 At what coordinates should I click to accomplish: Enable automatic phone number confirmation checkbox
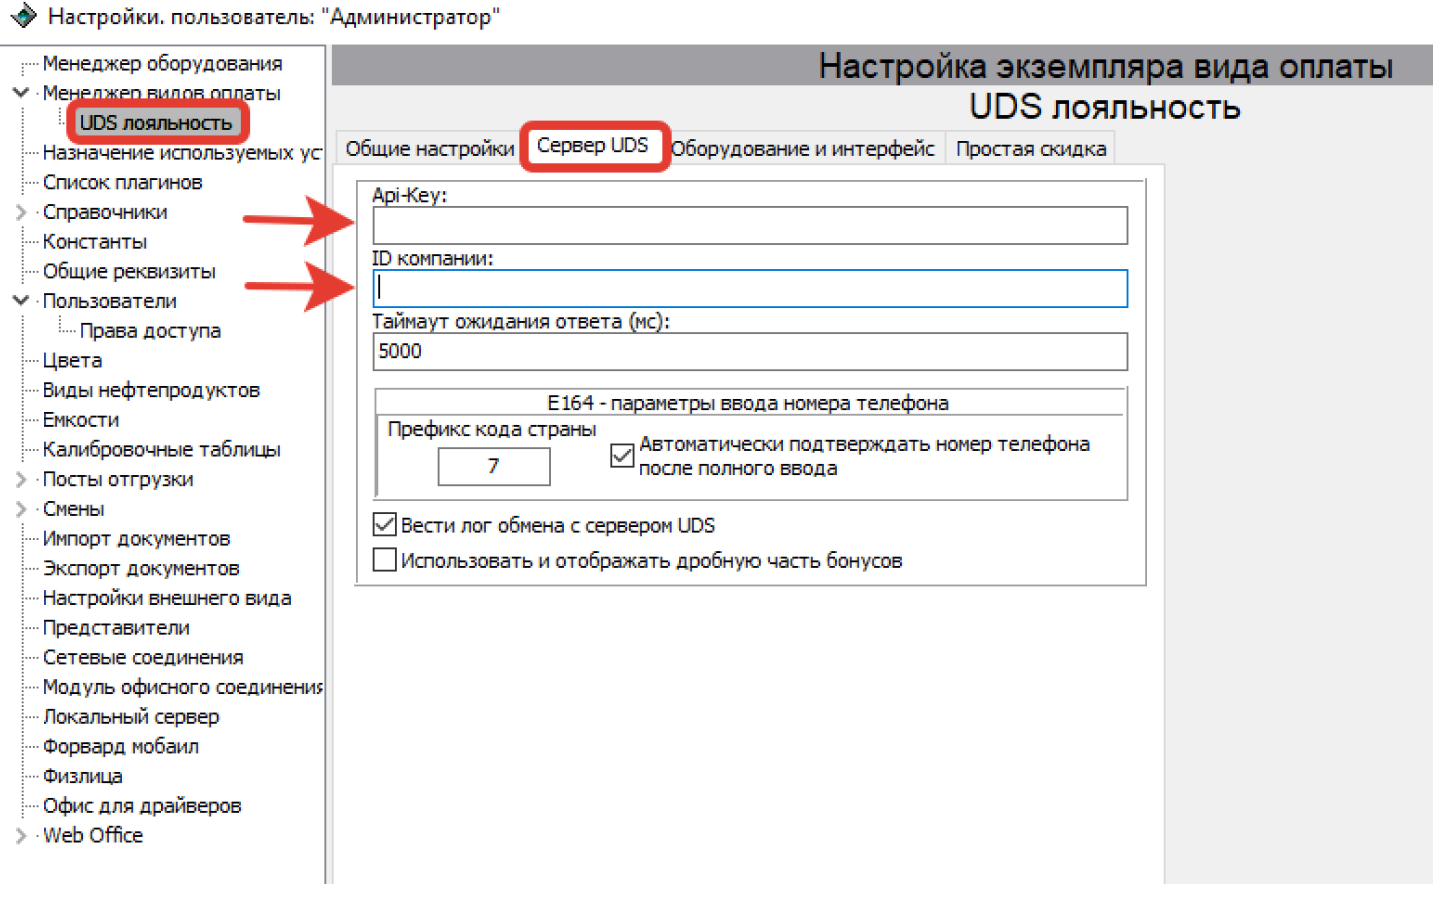tap(622, 456)
